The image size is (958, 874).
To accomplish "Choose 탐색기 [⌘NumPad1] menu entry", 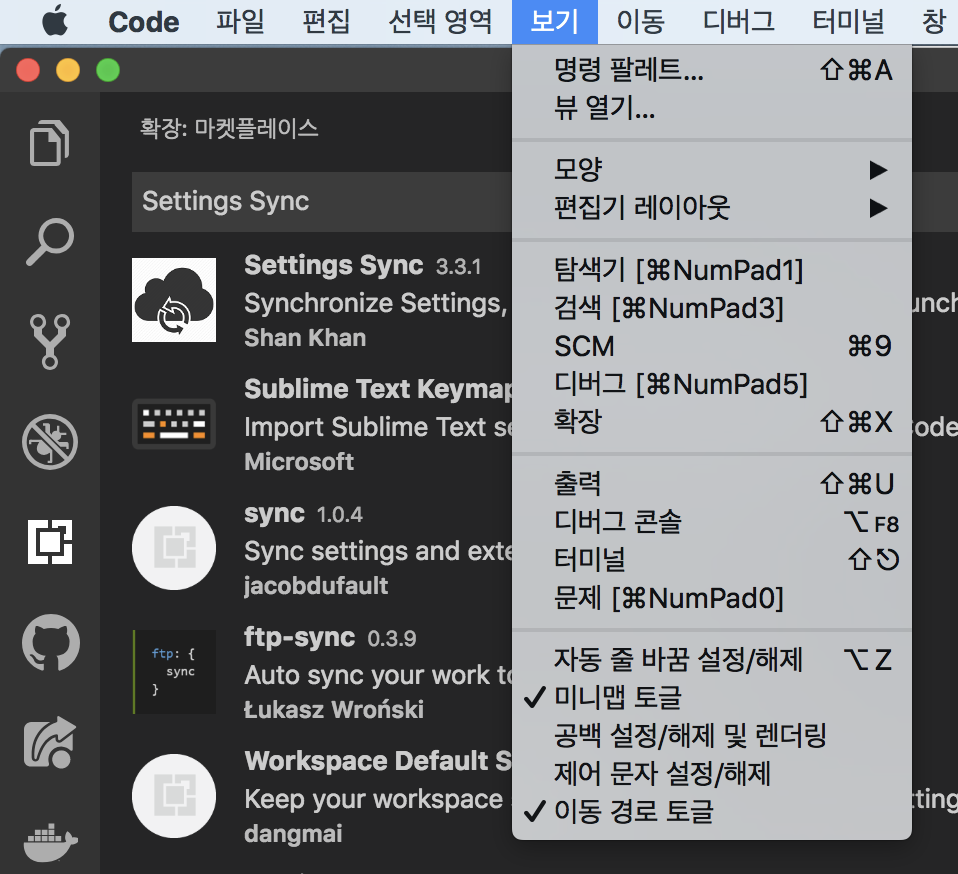I will 712,269.
